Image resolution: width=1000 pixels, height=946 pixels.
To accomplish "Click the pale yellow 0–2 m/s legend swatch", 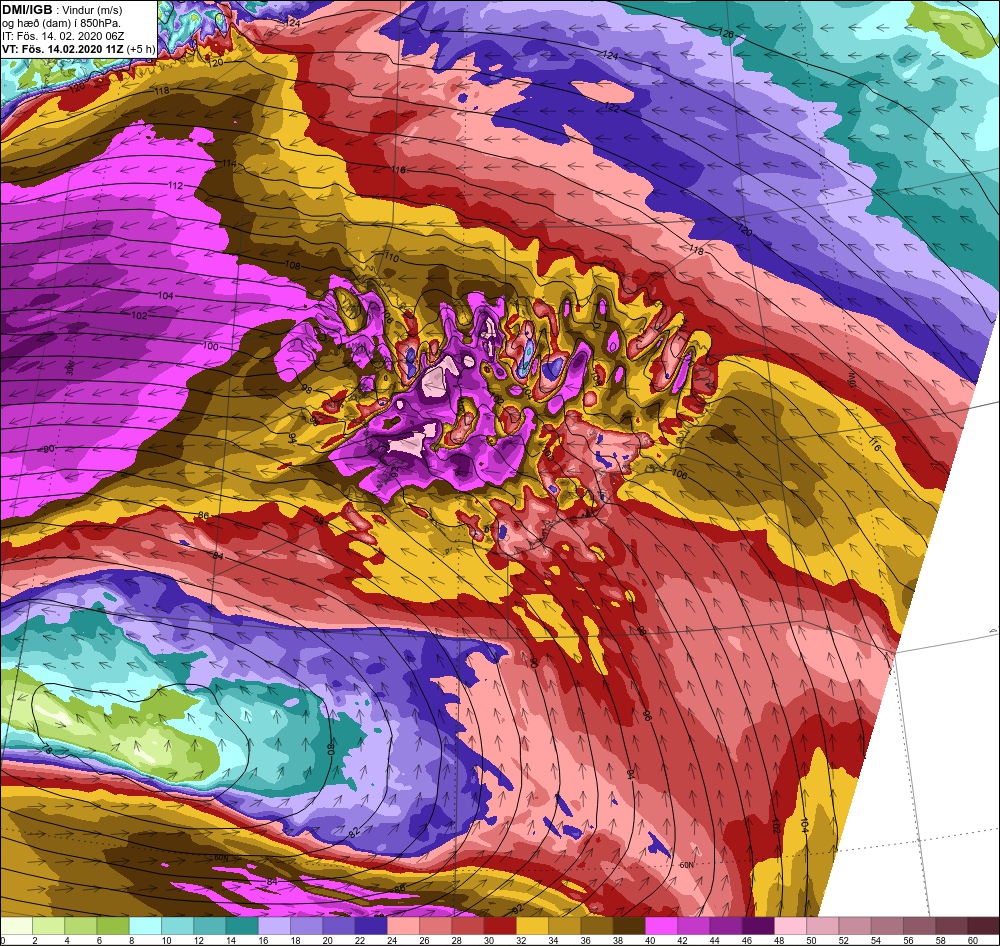I will [x=17, y=926].
